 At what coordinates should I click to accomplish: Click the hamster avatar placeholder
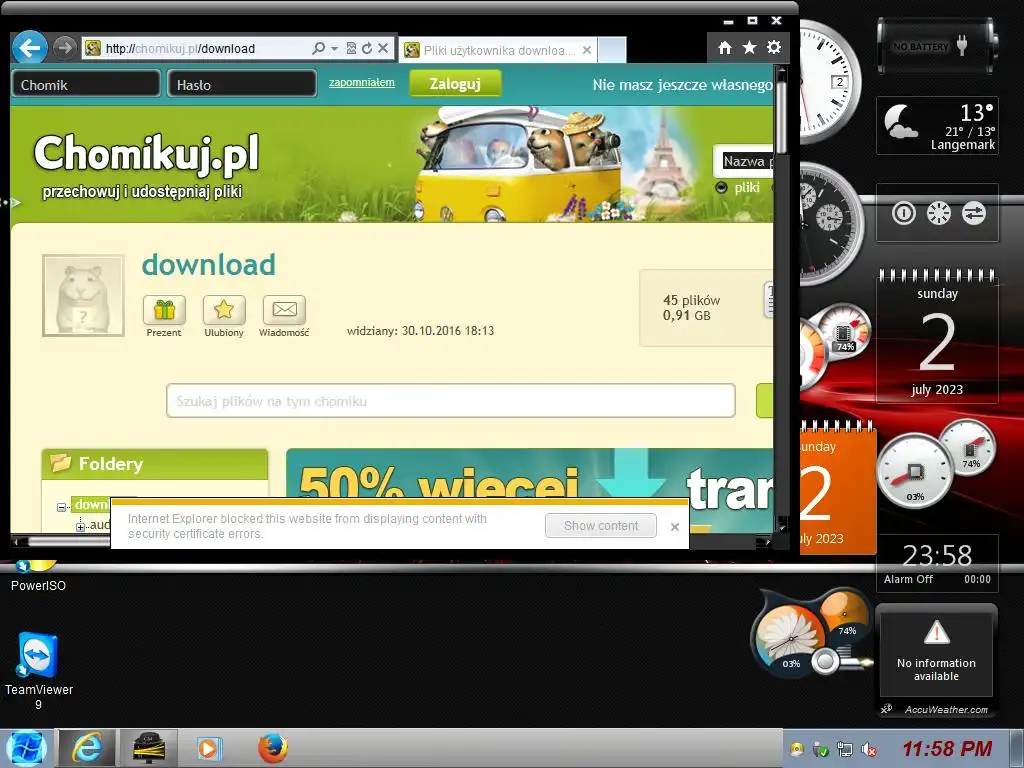point(83,295)
